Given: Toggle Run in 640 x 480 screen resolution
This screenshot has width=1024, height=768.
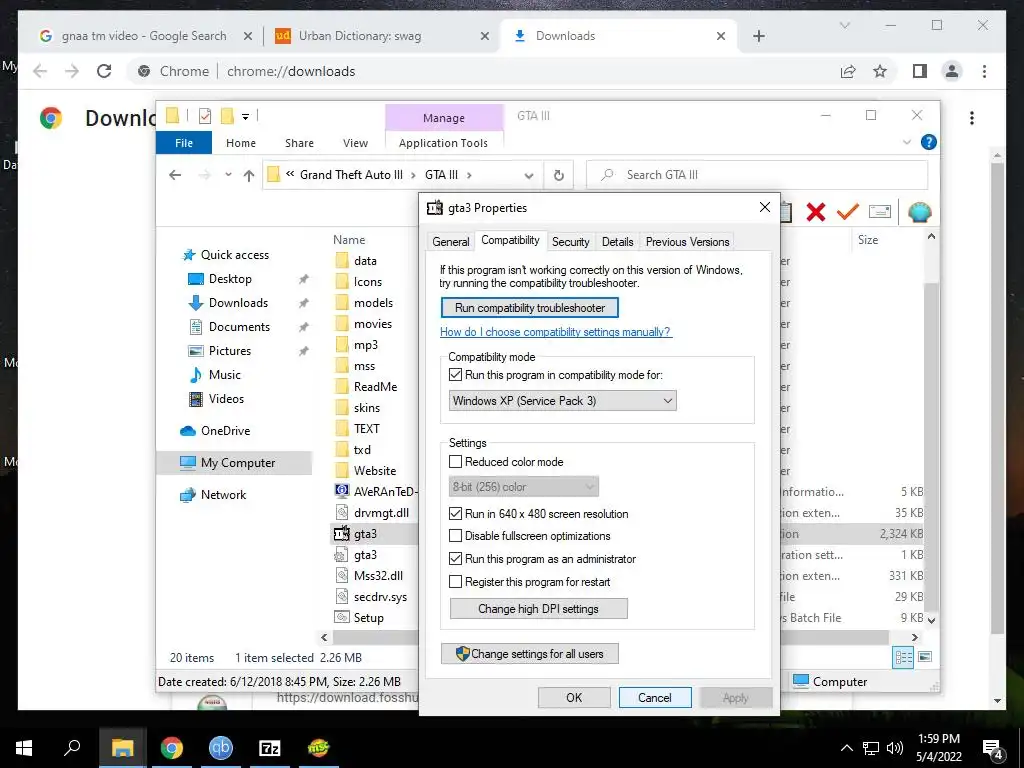Looking at the screenshot, I should [x=456, y=514].
